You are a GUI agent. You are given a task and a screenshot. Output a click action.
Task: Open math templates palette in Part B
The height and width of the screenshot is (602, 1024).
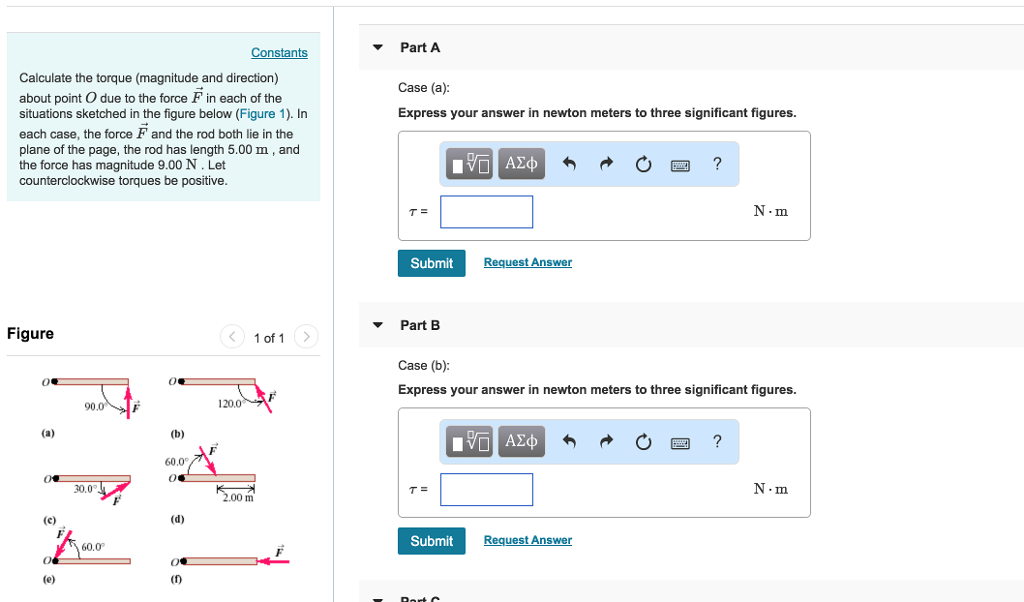(468, 441)
